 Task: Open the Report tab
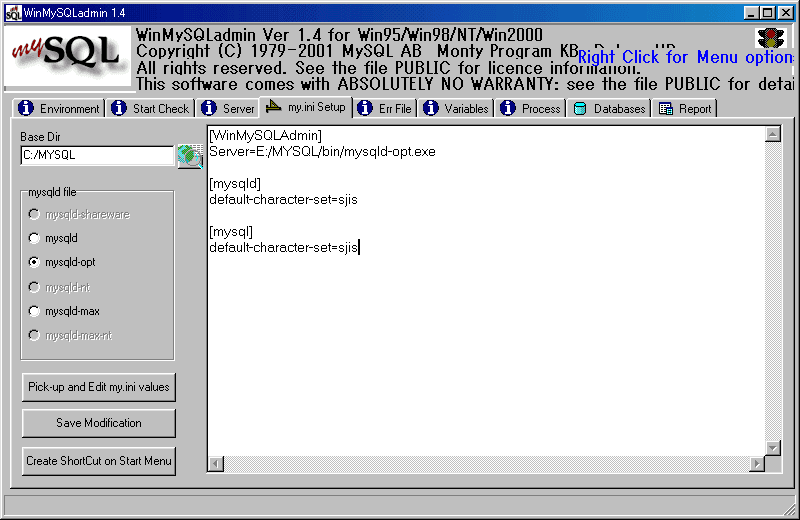(x=685, y=108)
